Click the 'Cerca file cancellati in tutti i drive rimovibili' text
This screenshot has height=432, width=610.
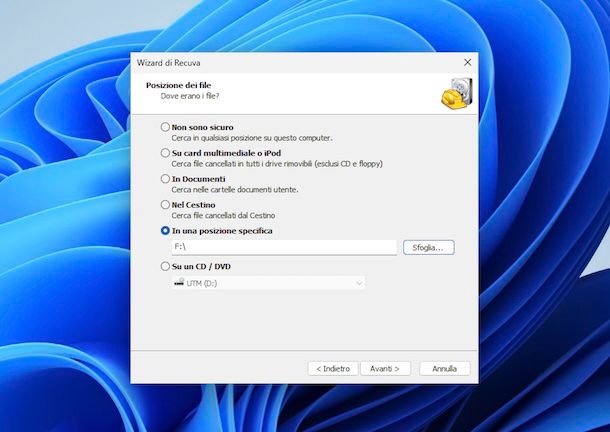[x=277, y=164]
